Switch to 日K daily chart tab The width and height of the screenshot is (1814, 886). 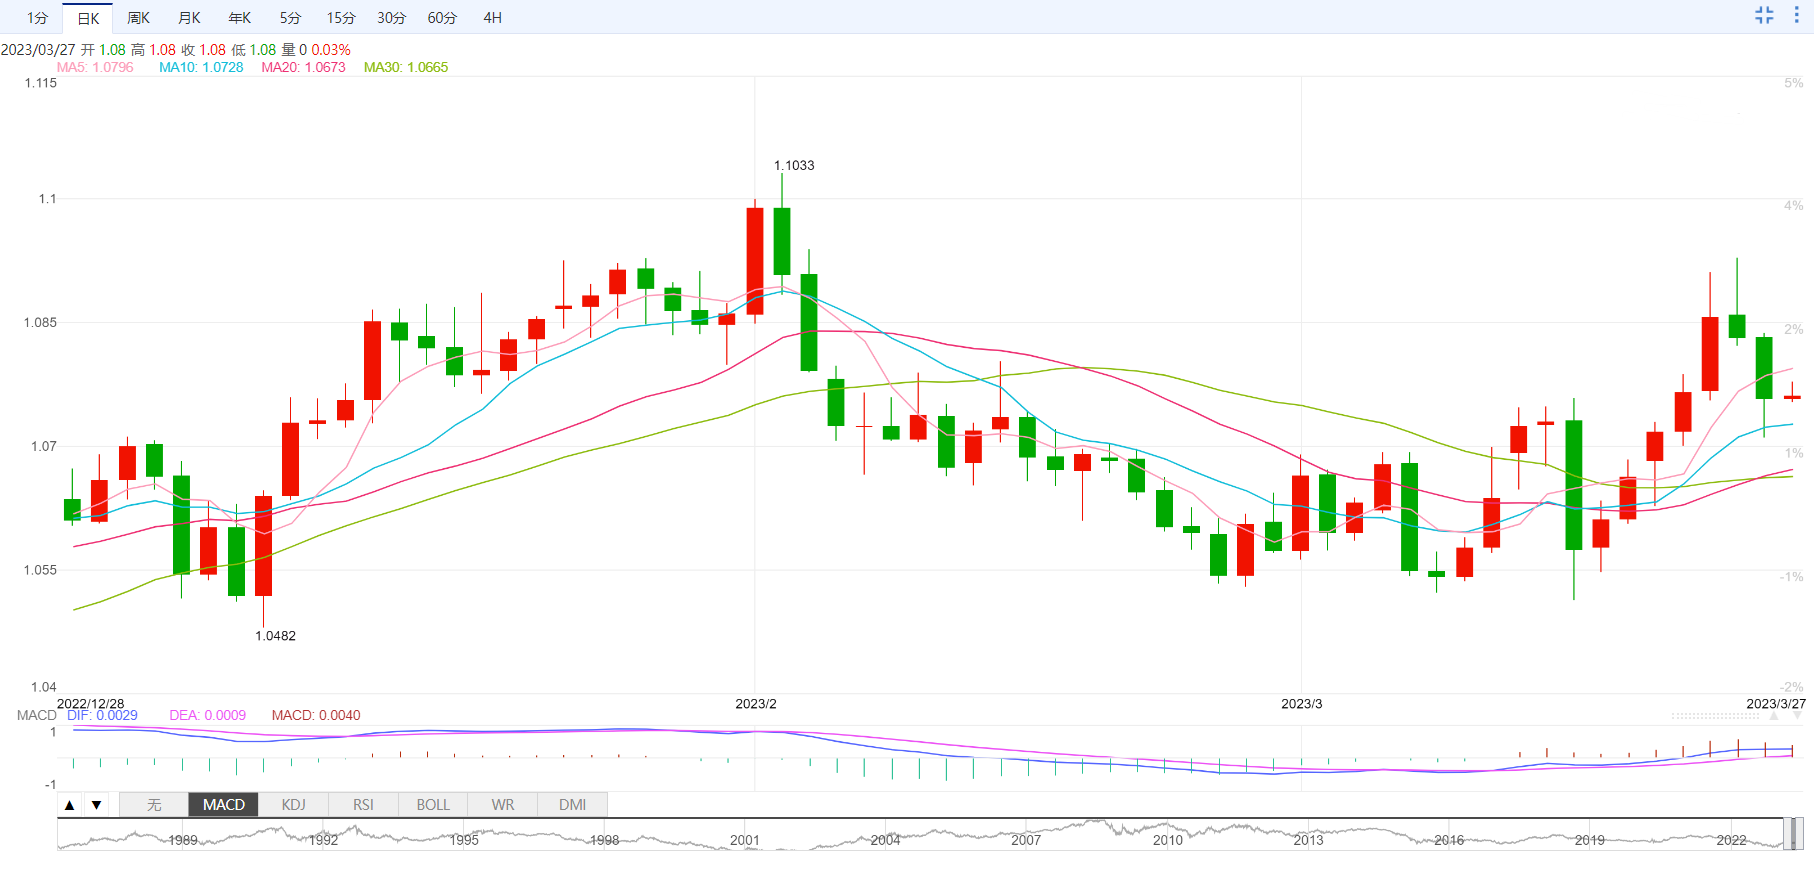point(88,18)
